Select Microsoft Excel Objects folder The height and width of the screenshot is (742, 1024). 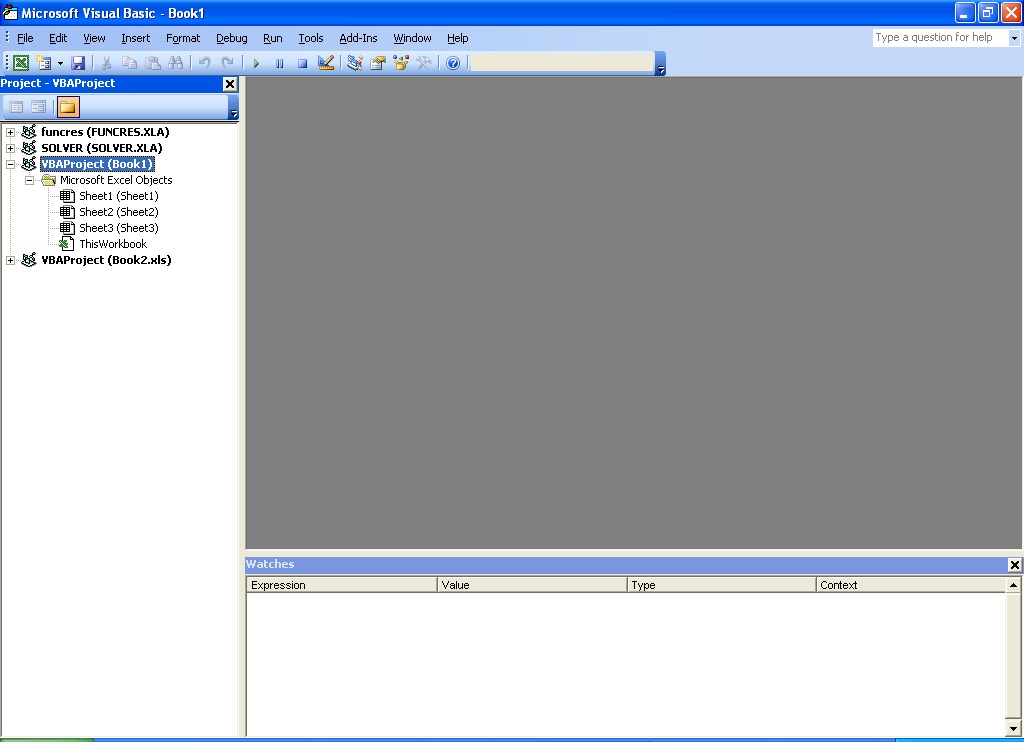(x=116, y=180)
